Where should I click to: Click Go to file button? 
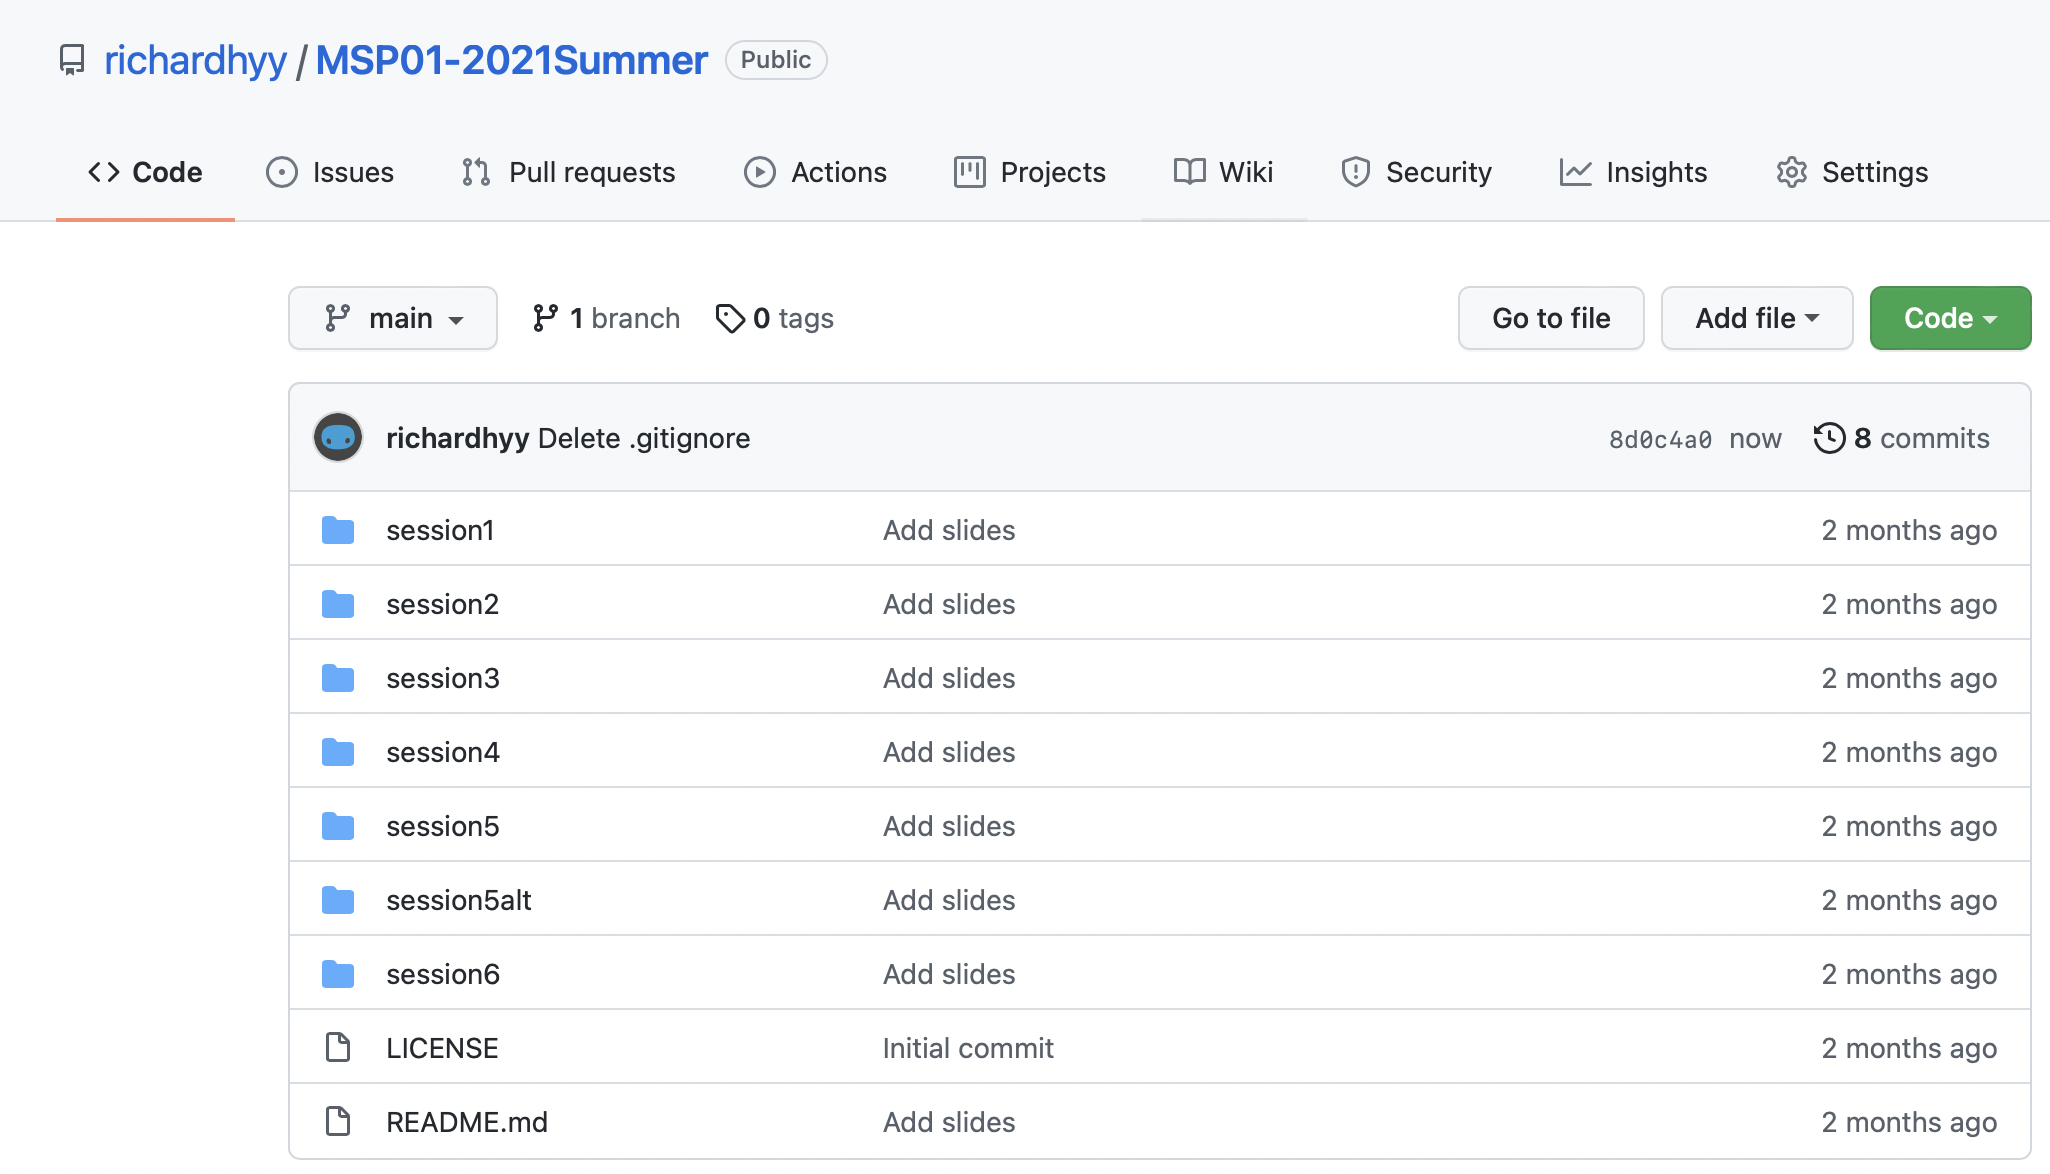(x=1552, y=317)
